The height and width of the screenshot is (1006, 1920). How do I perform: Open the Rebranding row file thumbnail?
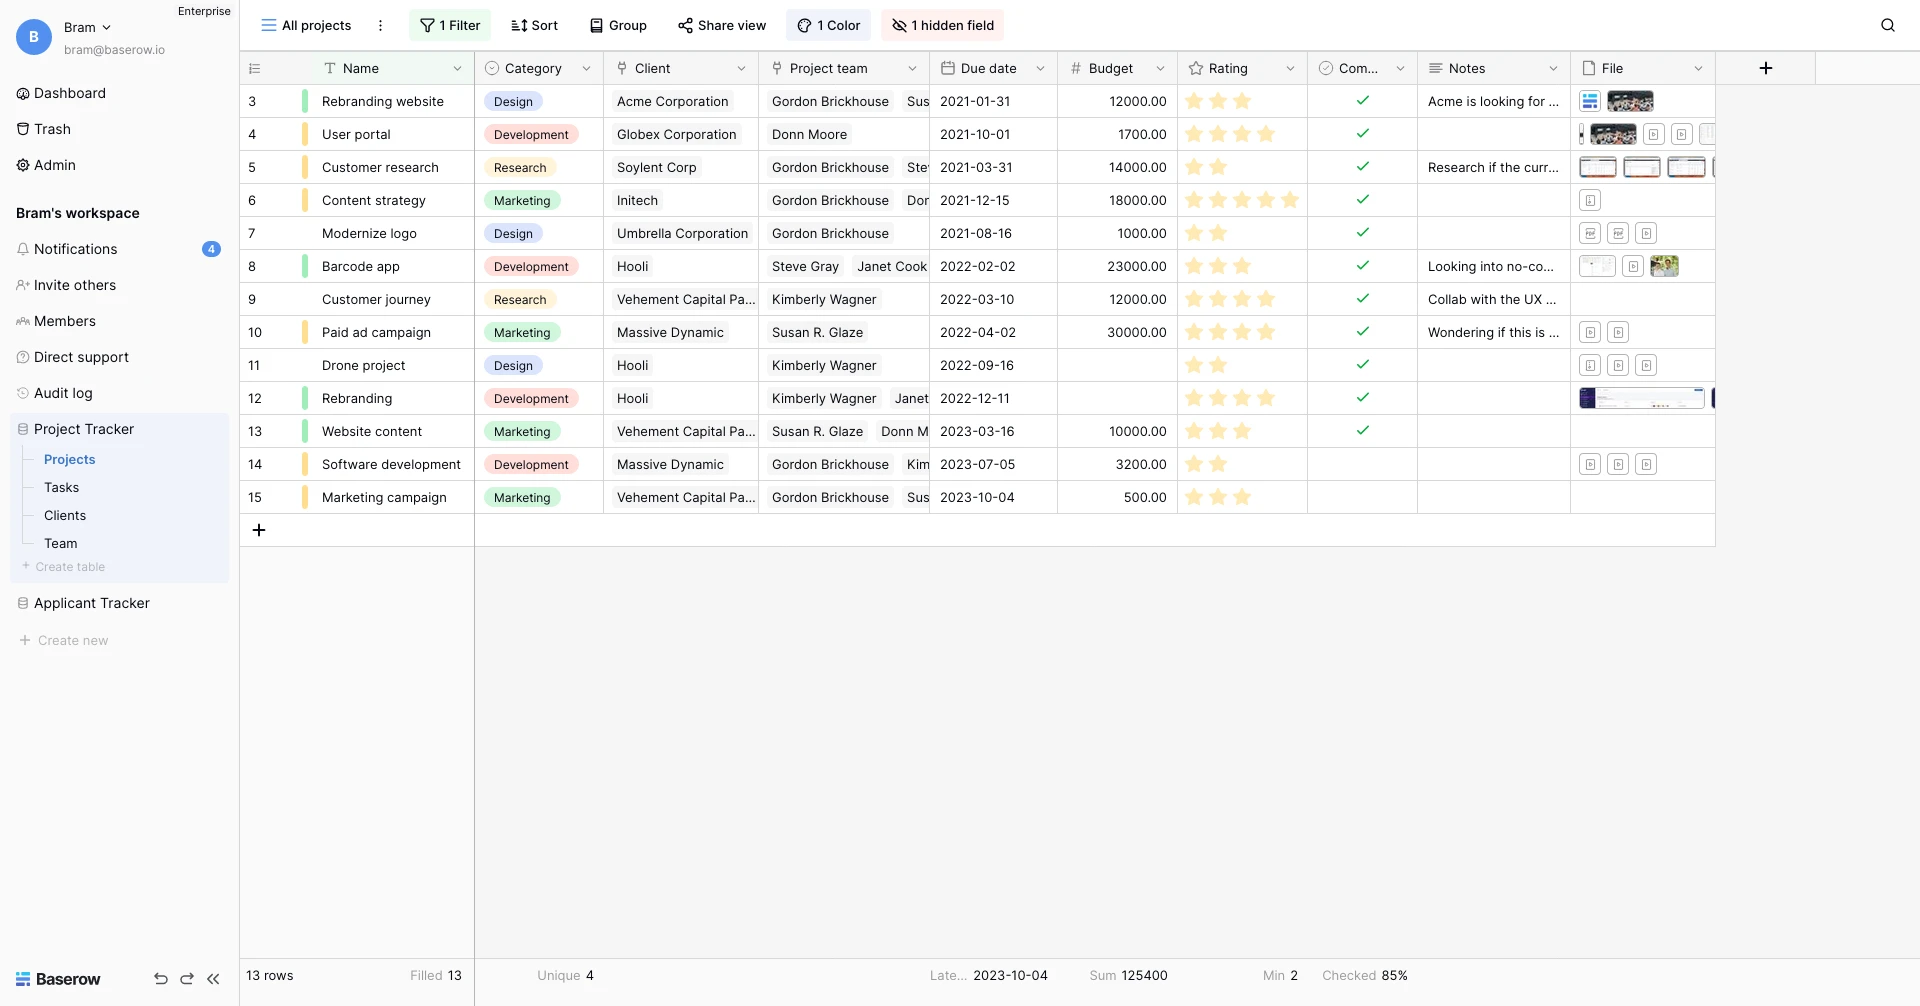point(1641,398)
